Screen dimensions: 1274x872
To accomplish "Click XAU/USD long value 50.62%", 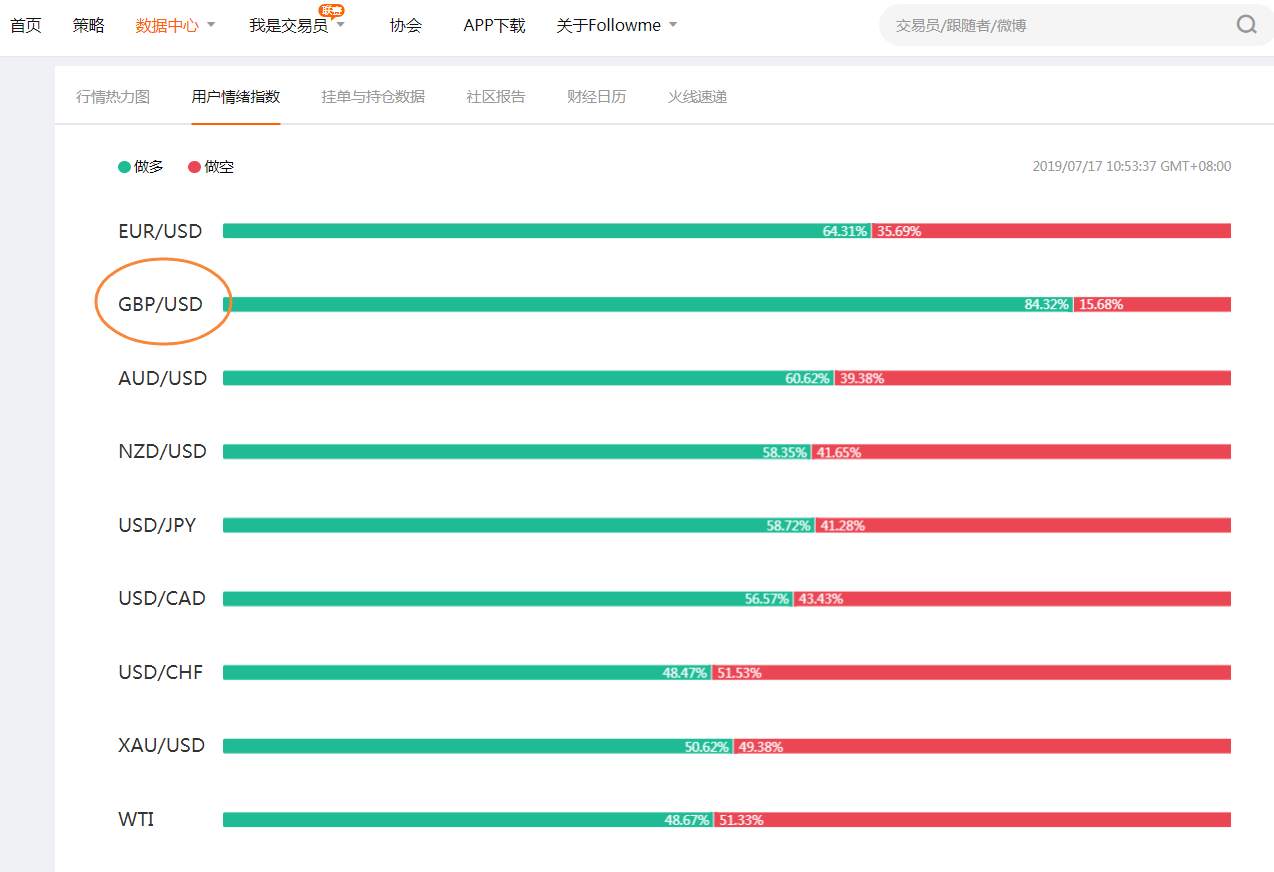I will pos(707,746).
